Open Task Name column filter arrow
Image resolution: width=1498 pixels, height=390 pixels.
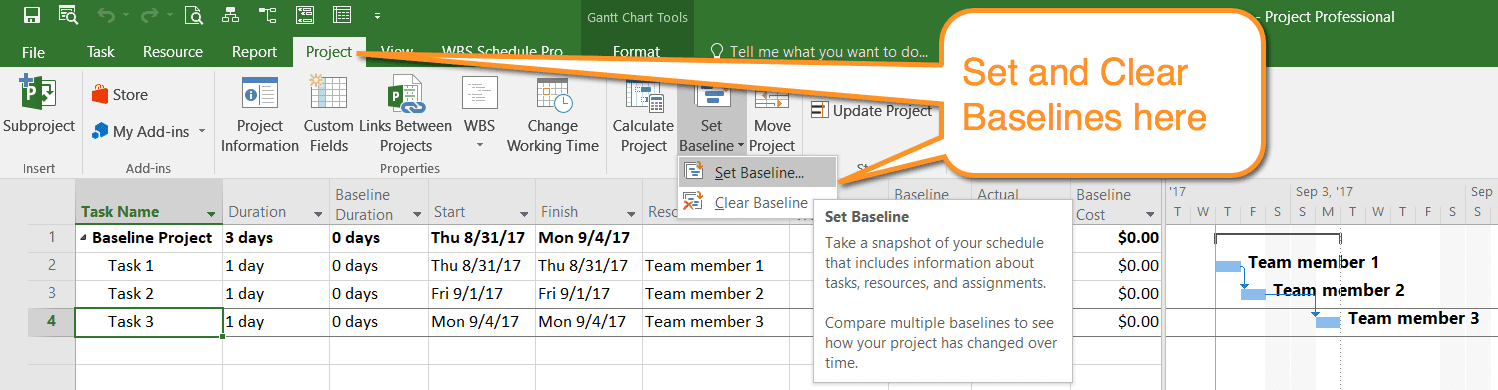pos(211,214)
